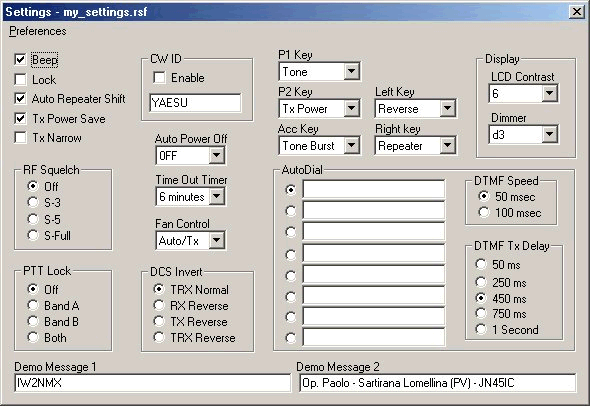Select the second AutoDial radio button
The image size is (590, 406).
(290, 211)
